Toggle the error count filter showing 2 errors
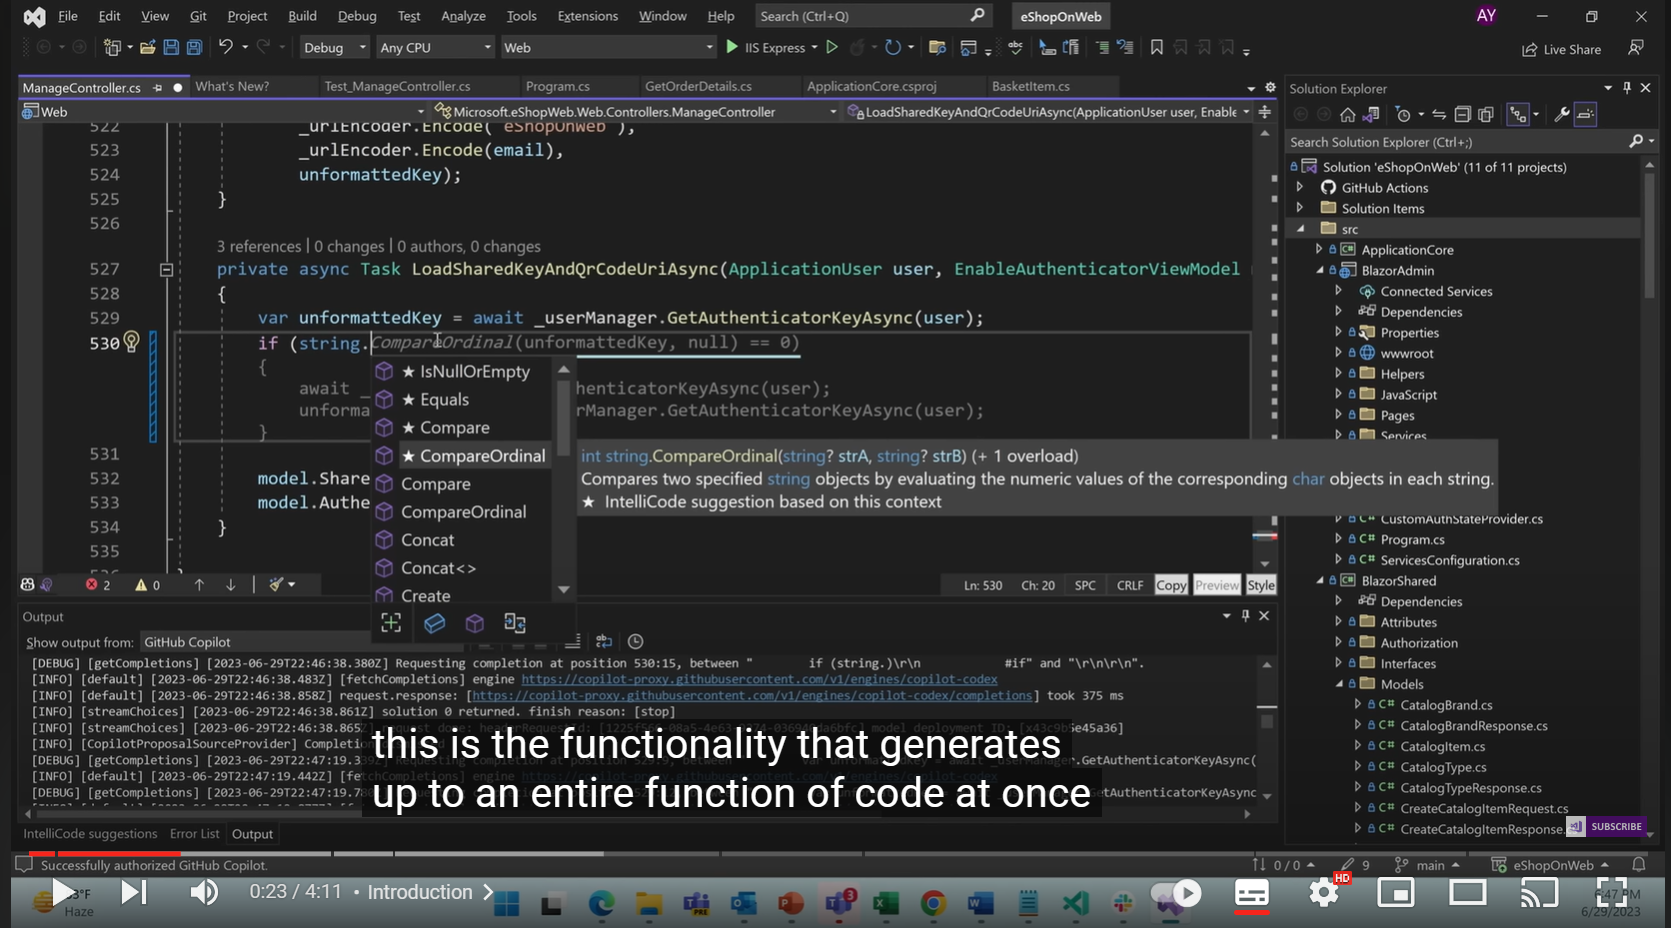 tap(91, 584)
